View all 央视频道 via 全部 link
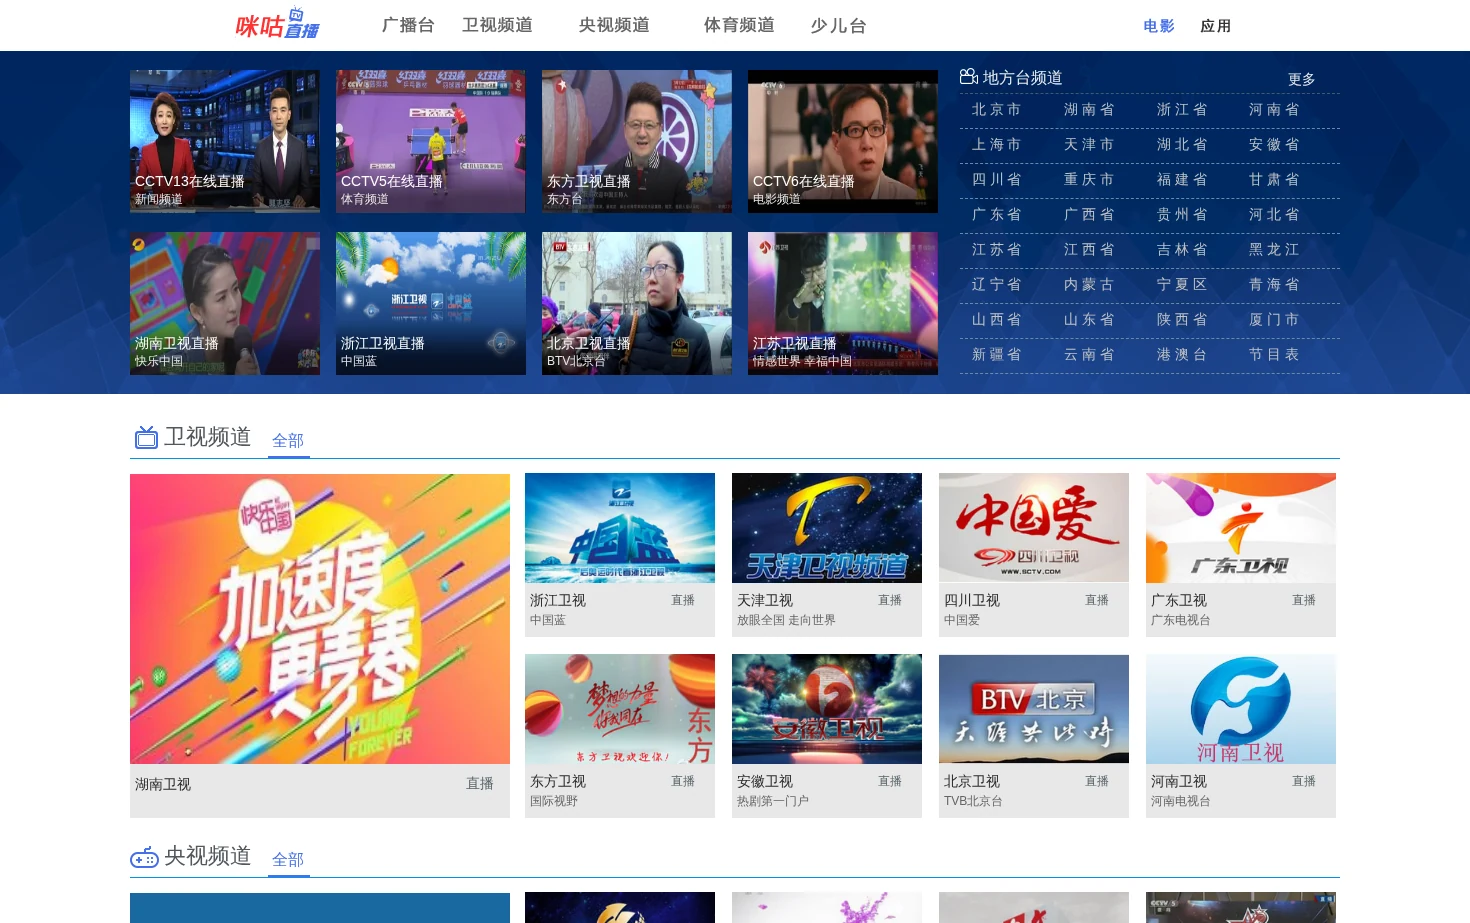Screen dimensions: 1470x923 coord(288,860)
